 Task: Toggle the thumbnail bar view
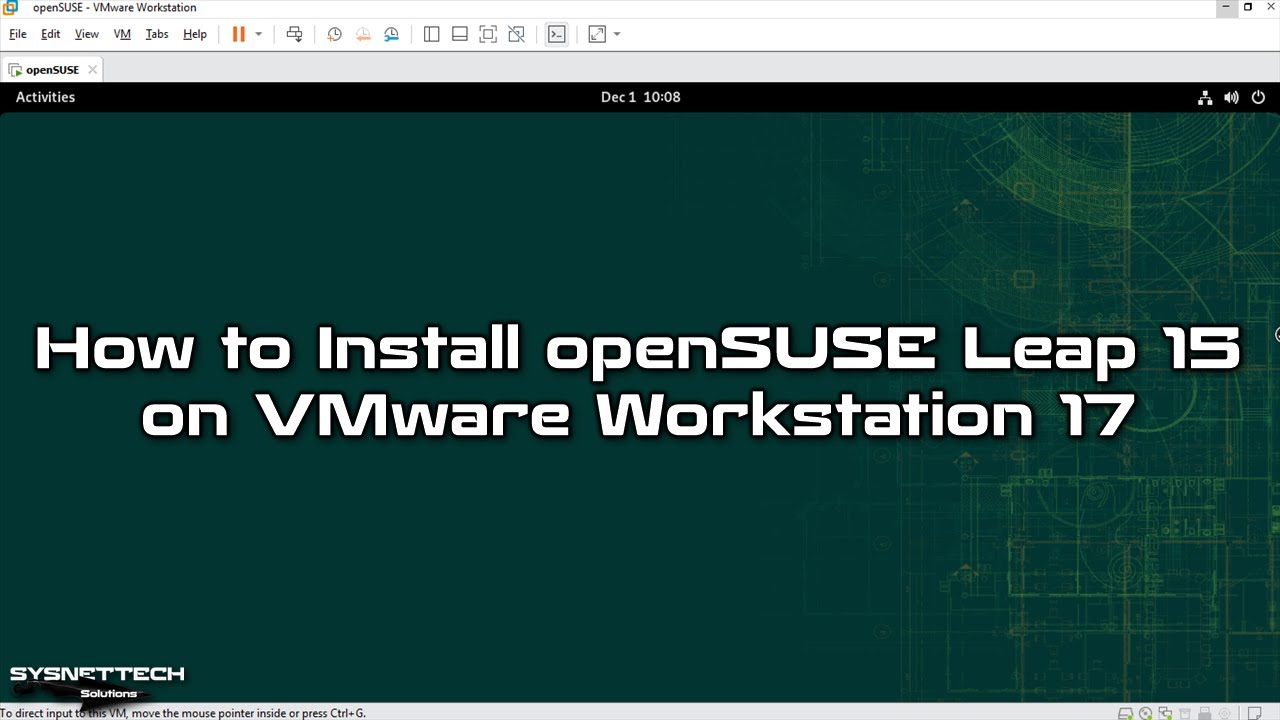click(x=460, y=34)
